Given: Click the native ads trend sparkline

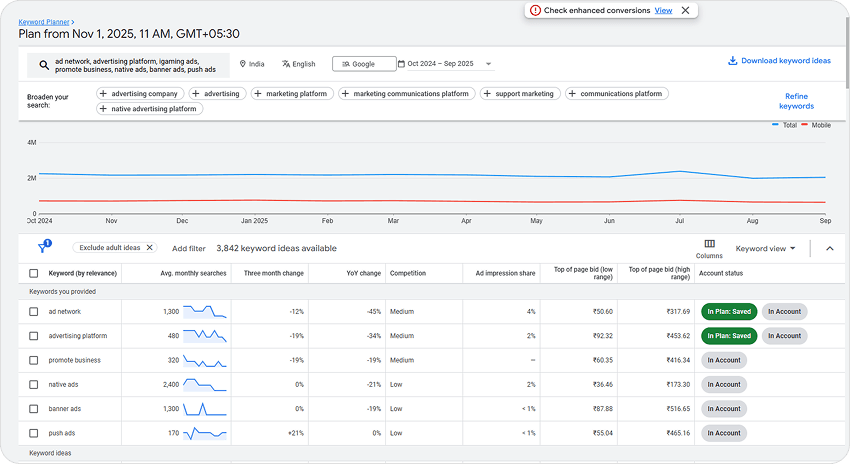Looking at the screenshot, I should coord(204,384).
